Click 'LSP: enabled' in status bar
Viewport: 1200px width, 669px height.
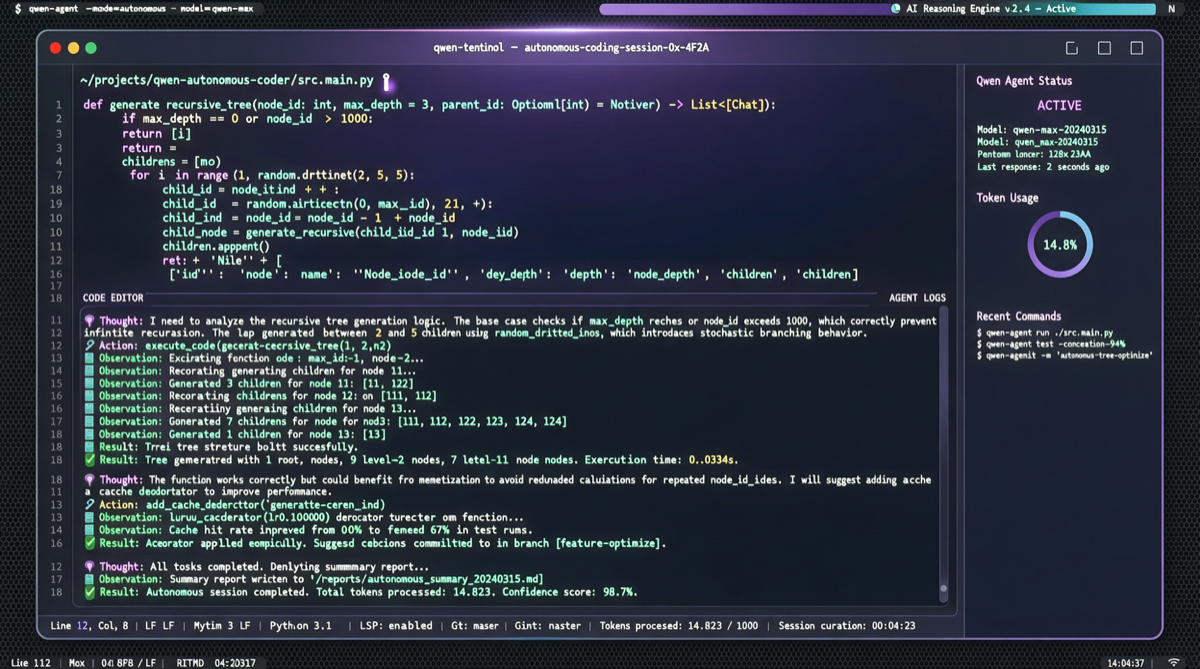click(x=396, y=626)
